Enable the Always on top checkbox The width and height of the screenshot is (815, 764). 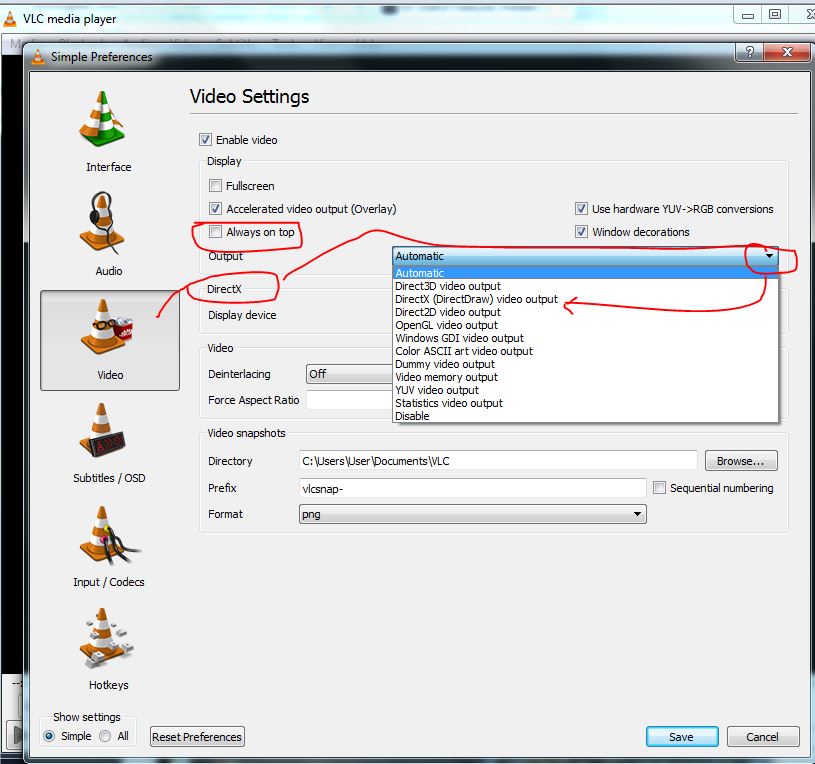click(215, 232)
